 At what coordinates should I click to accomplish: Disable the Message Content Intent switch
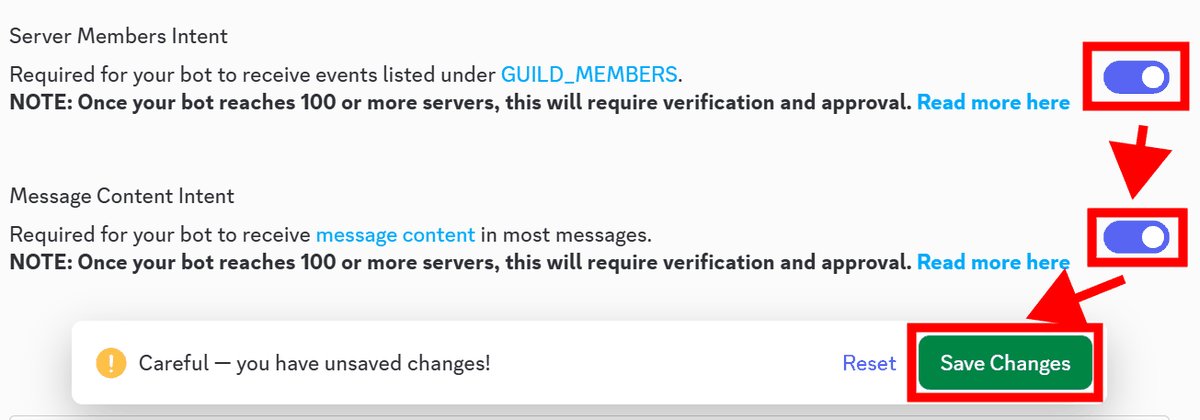[x=1135, y=237]
